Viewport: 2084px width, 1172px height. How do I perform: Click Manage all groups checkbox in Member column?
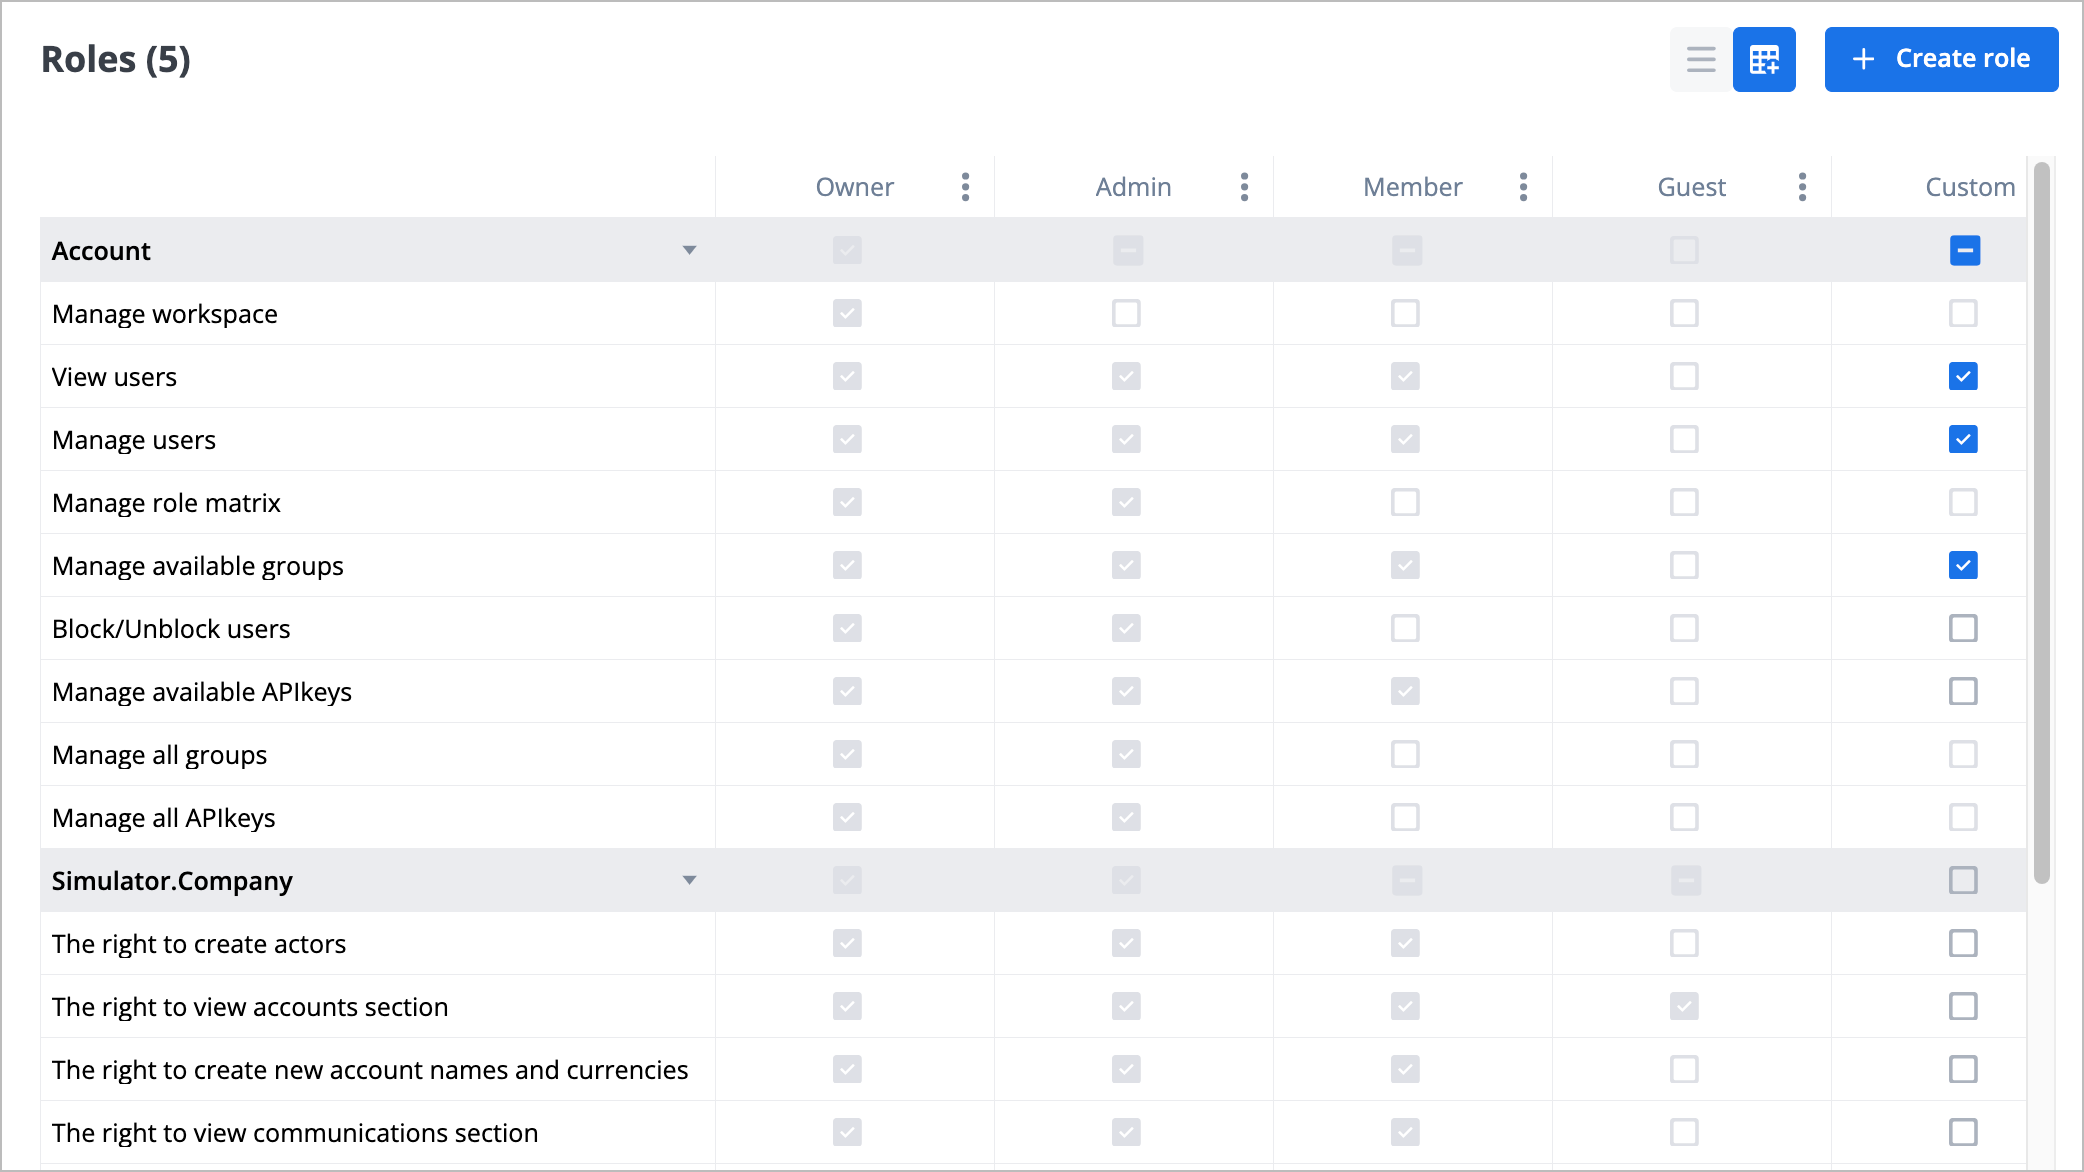[1405, 754]
